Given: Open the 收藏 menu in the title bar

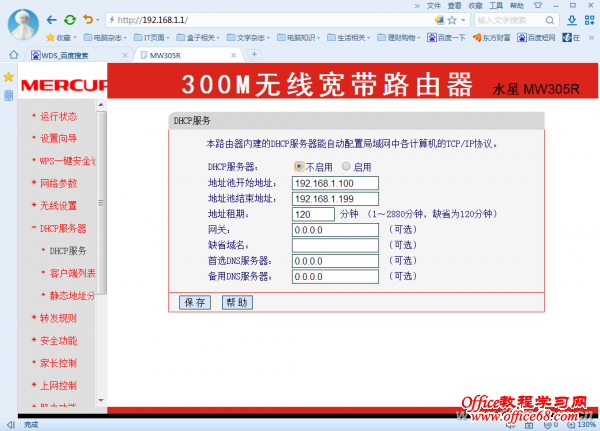Looking at the screenshot, I should (475, 5).
